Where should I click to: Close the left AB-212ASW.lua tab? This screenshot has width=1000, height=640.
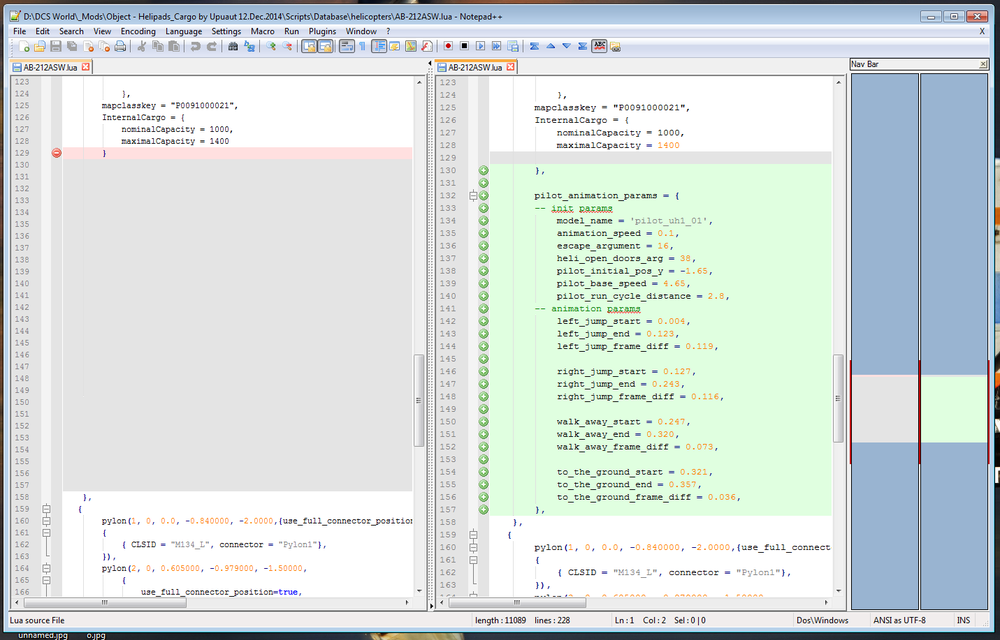click(86, 67)
